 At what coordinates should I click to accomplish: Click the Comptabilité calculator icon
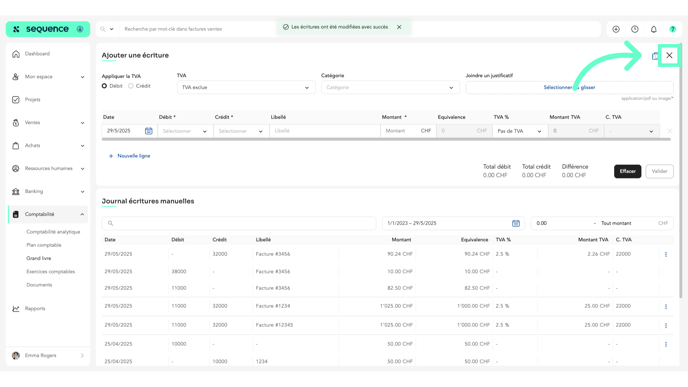[x=16, y=214]
